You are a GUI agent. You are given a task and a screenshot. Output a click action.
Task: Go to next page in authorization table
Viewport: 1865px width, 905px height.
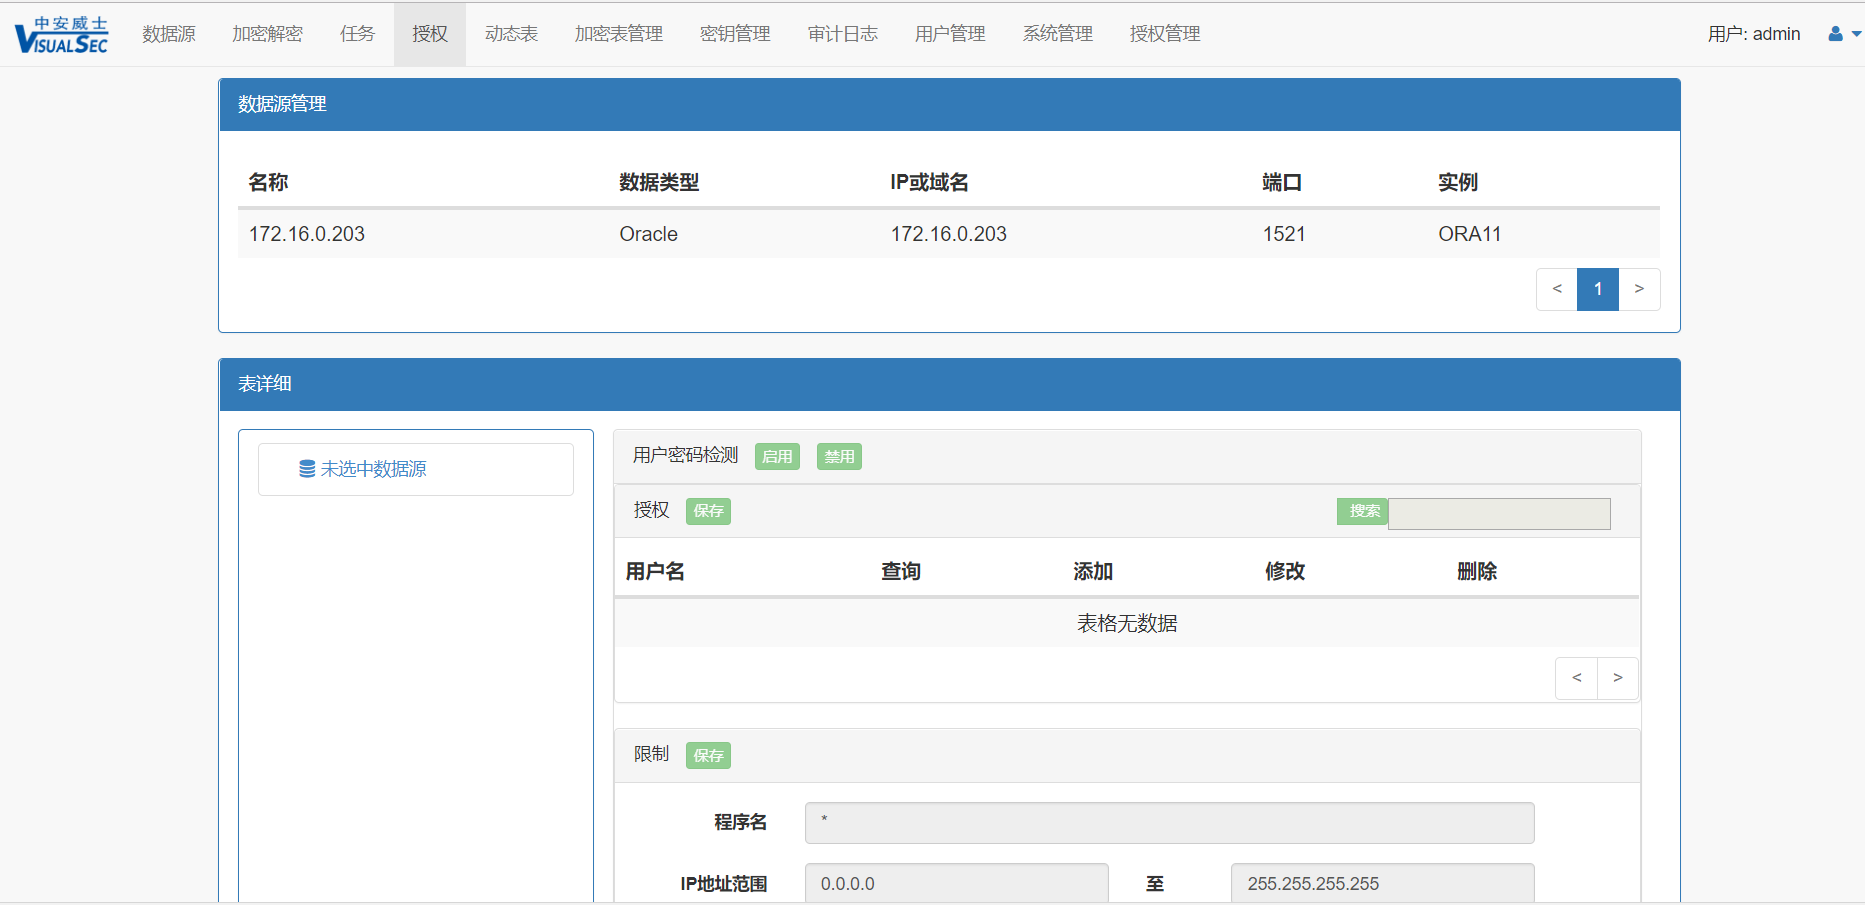tap(1617, 678)
